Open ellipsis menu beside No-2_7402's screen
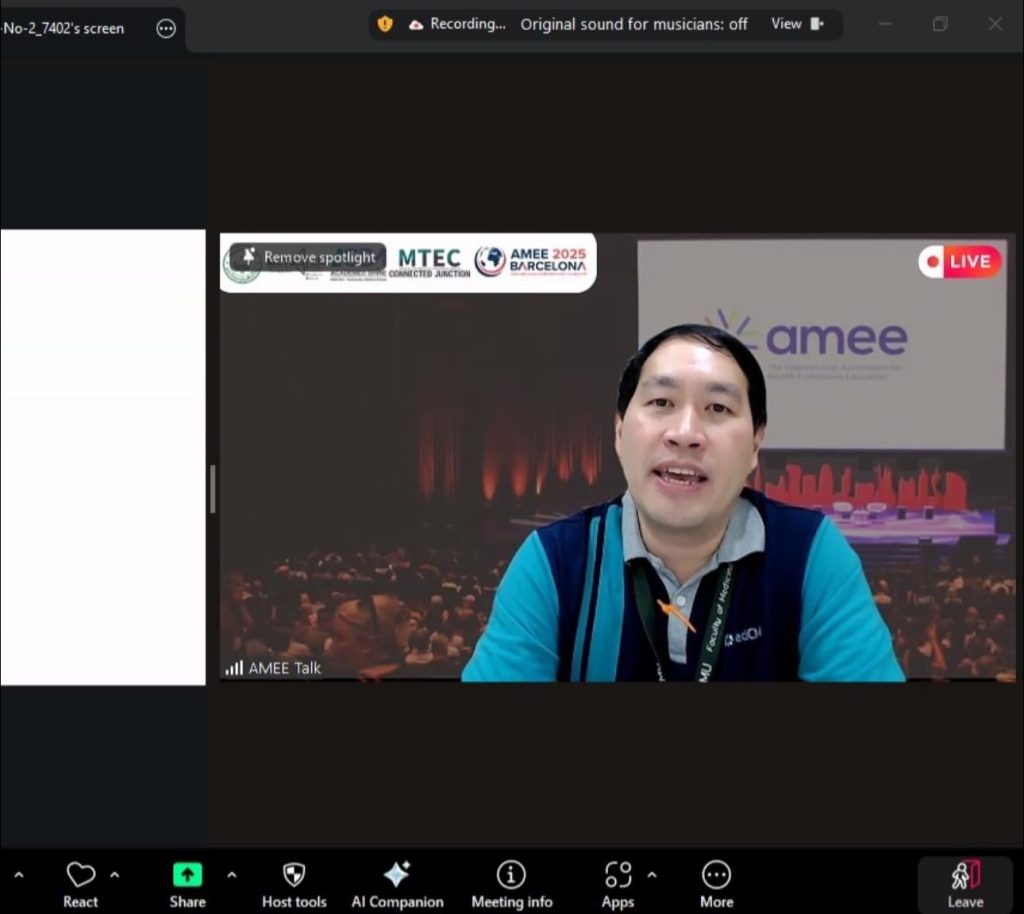 pyautogui.click(x=166, y=29)
